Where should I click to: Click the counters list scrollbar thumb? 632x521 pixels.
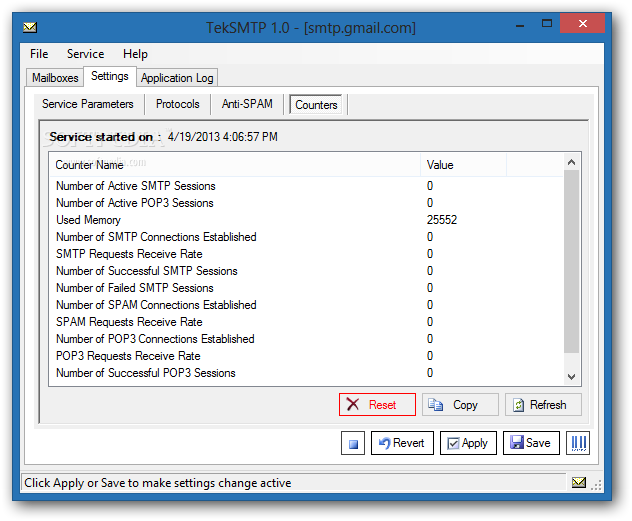tap(571, 261)
